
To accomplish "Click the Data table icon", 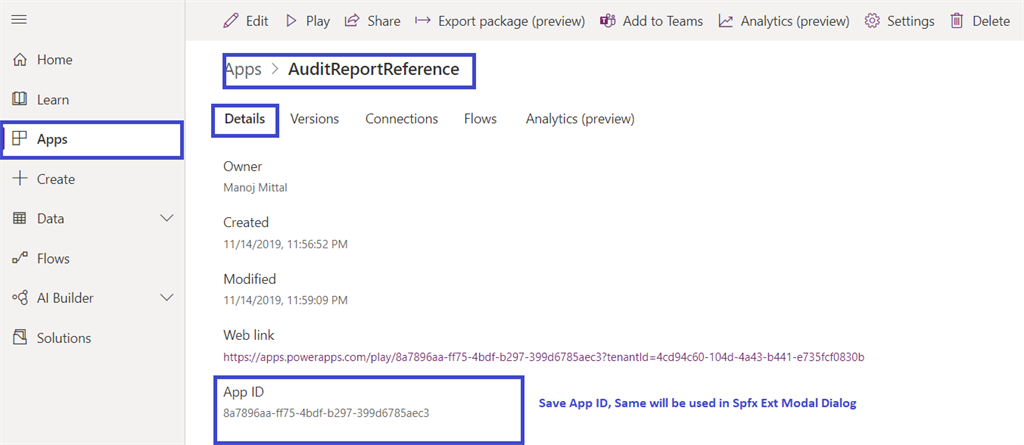I will (20, 219).
